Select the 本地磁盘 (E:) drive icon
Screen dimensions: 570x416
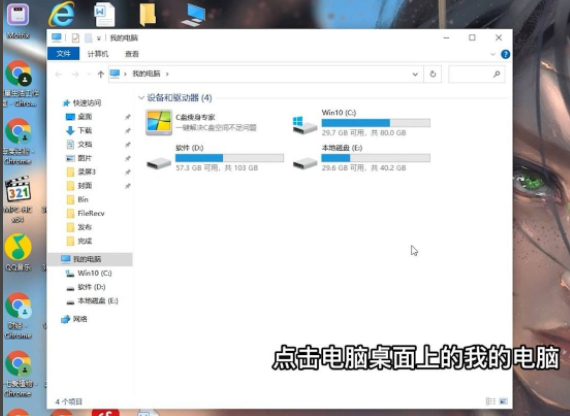pyautogui.click(x=305, y=163)
